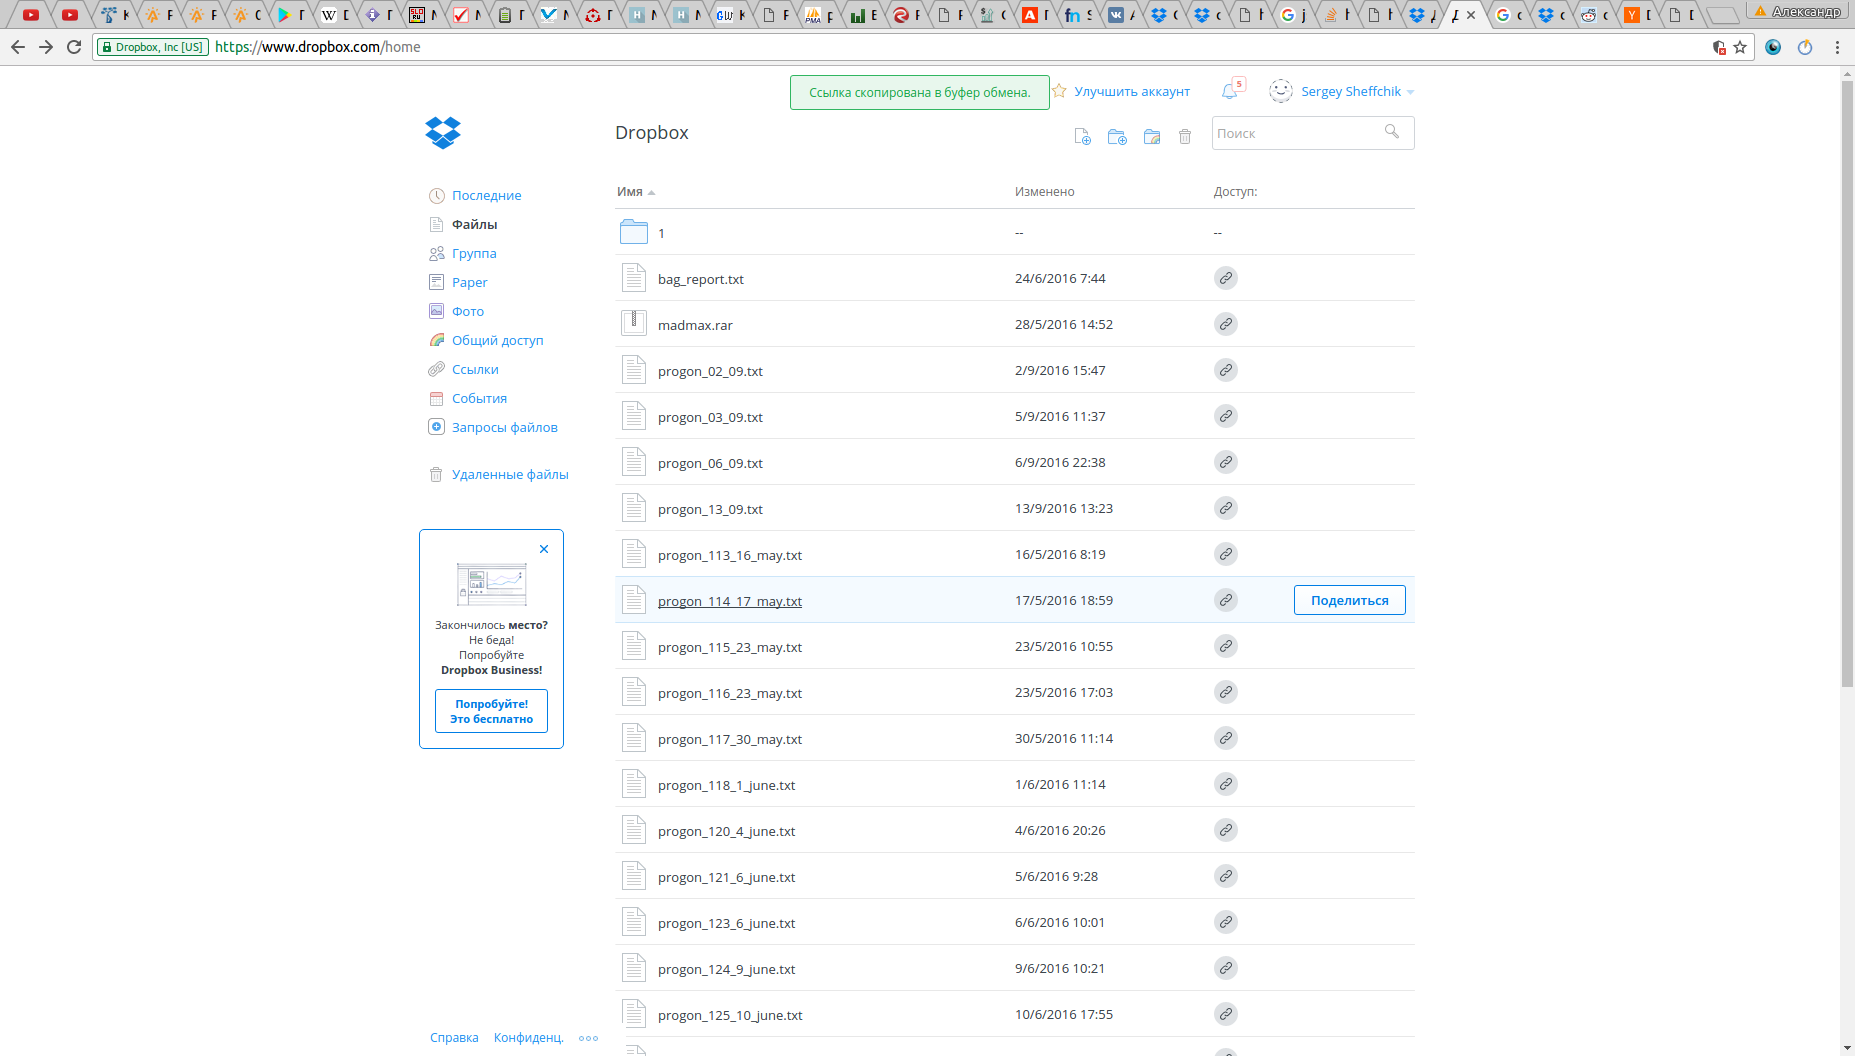
Task: Reload the page with browser refresh icon
Action: coord(74,47)
